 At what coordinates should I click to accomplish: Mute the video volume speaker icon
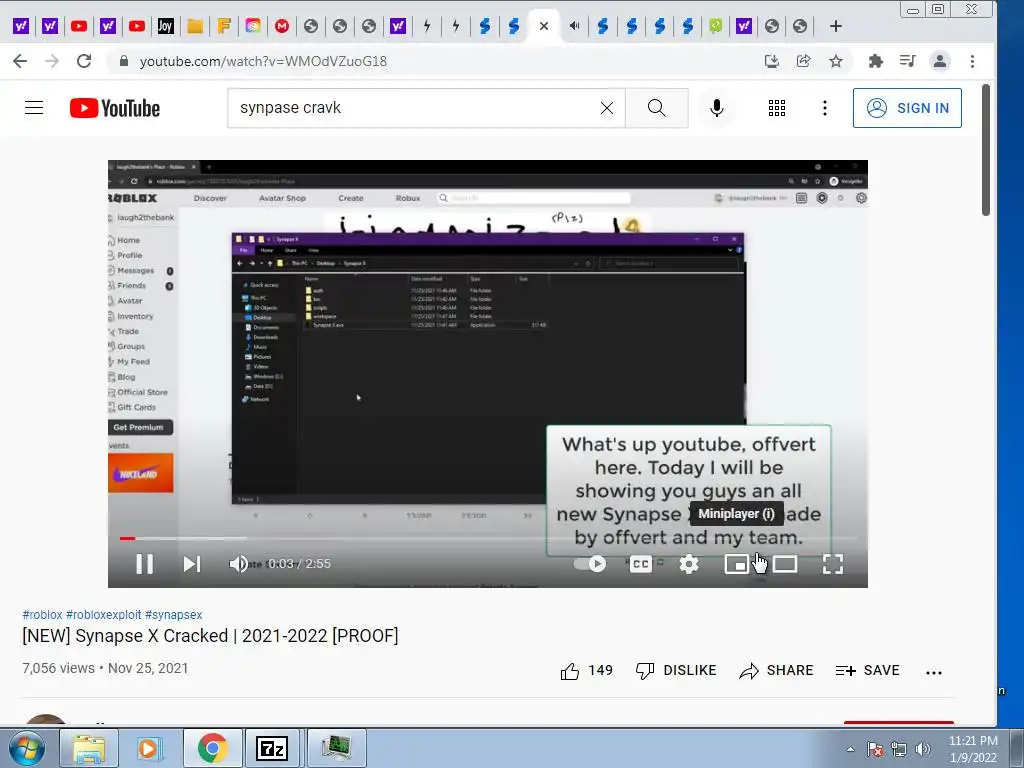[238, 564]
